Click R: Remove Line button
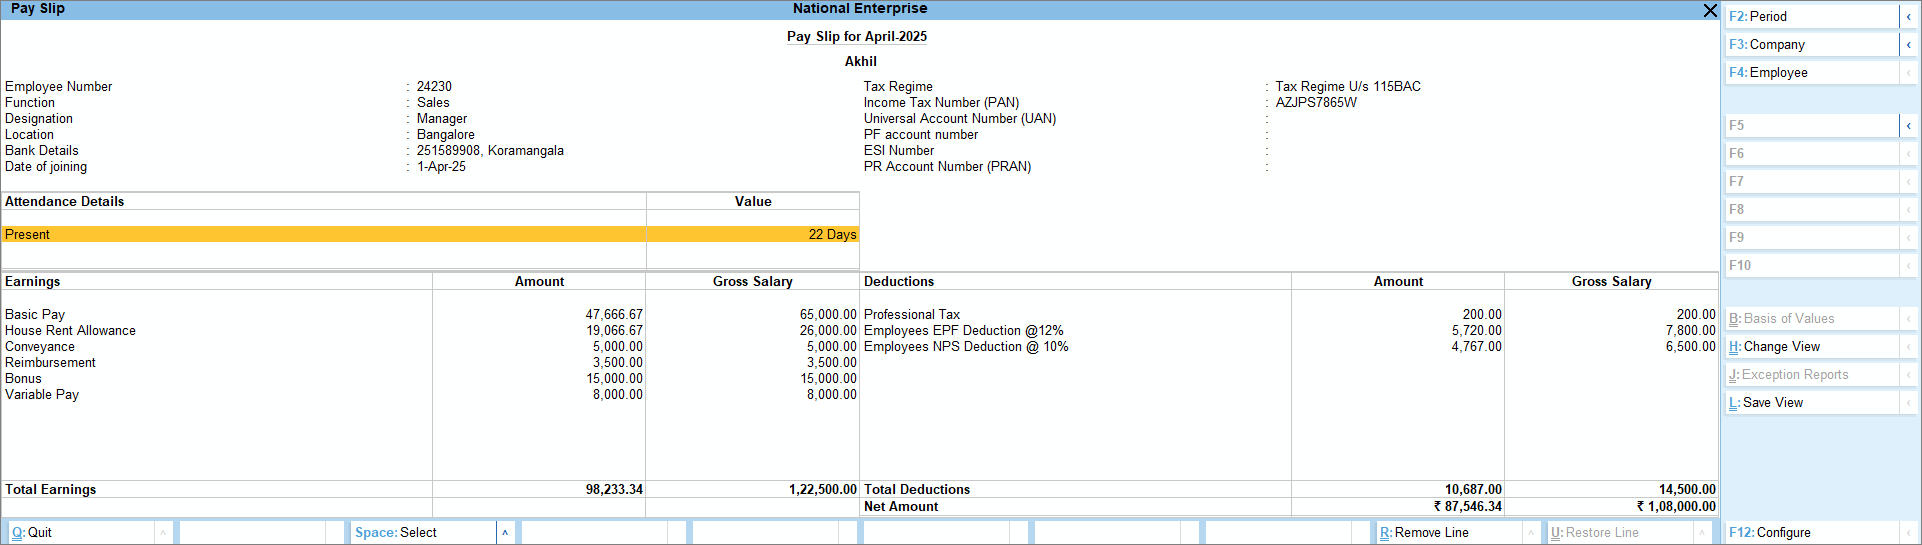The image size is (1922, 545). click(1448, 533)
